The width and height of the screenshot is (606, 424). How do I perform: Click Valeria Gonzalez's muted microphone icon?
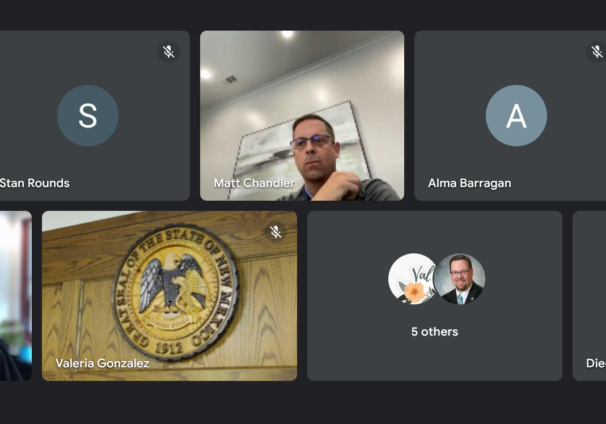pyautogui.click(x=276, y=232)
